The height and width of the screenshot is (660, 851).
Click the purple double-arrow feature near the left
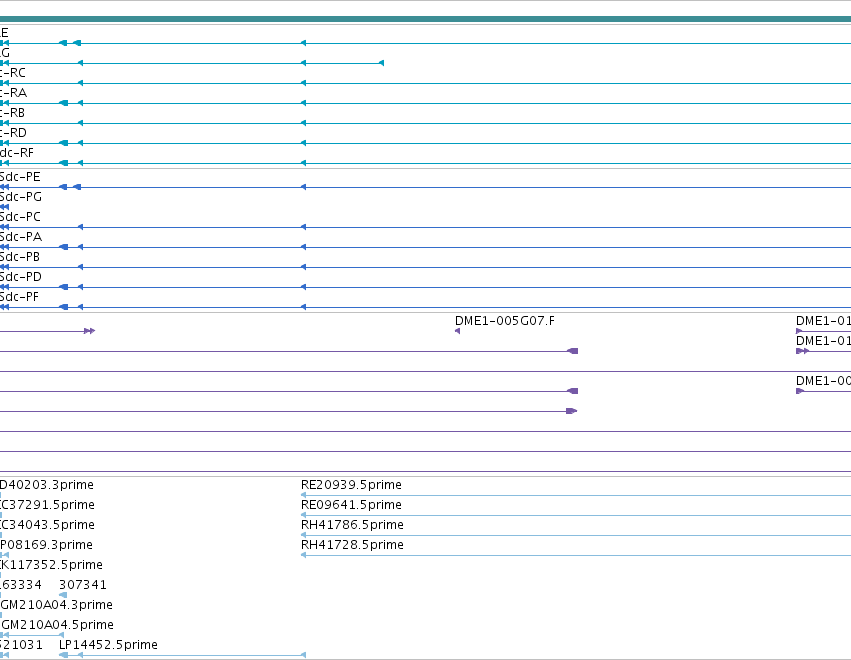click(90, 331)
